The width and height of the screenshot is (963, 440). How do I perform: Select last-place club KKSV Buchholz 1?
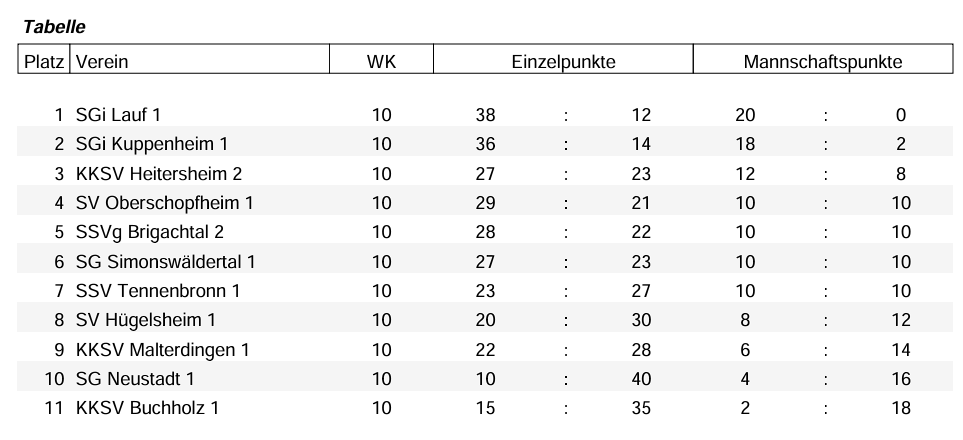tap(147, 408)
